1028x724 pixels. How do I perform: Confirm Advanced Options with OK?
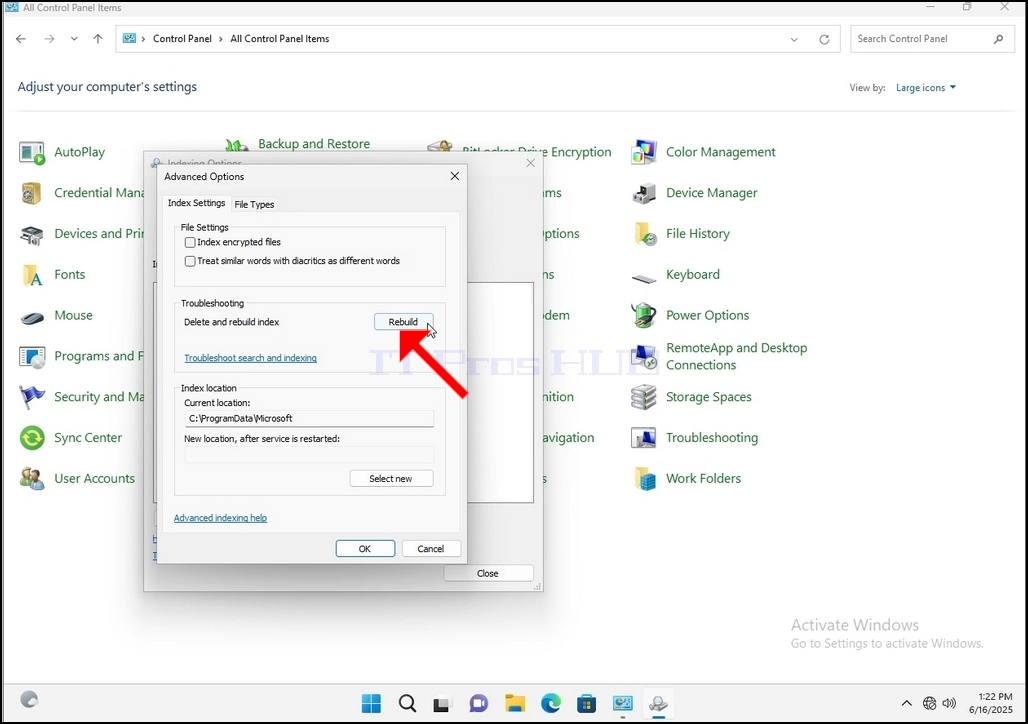click(365, 549)
